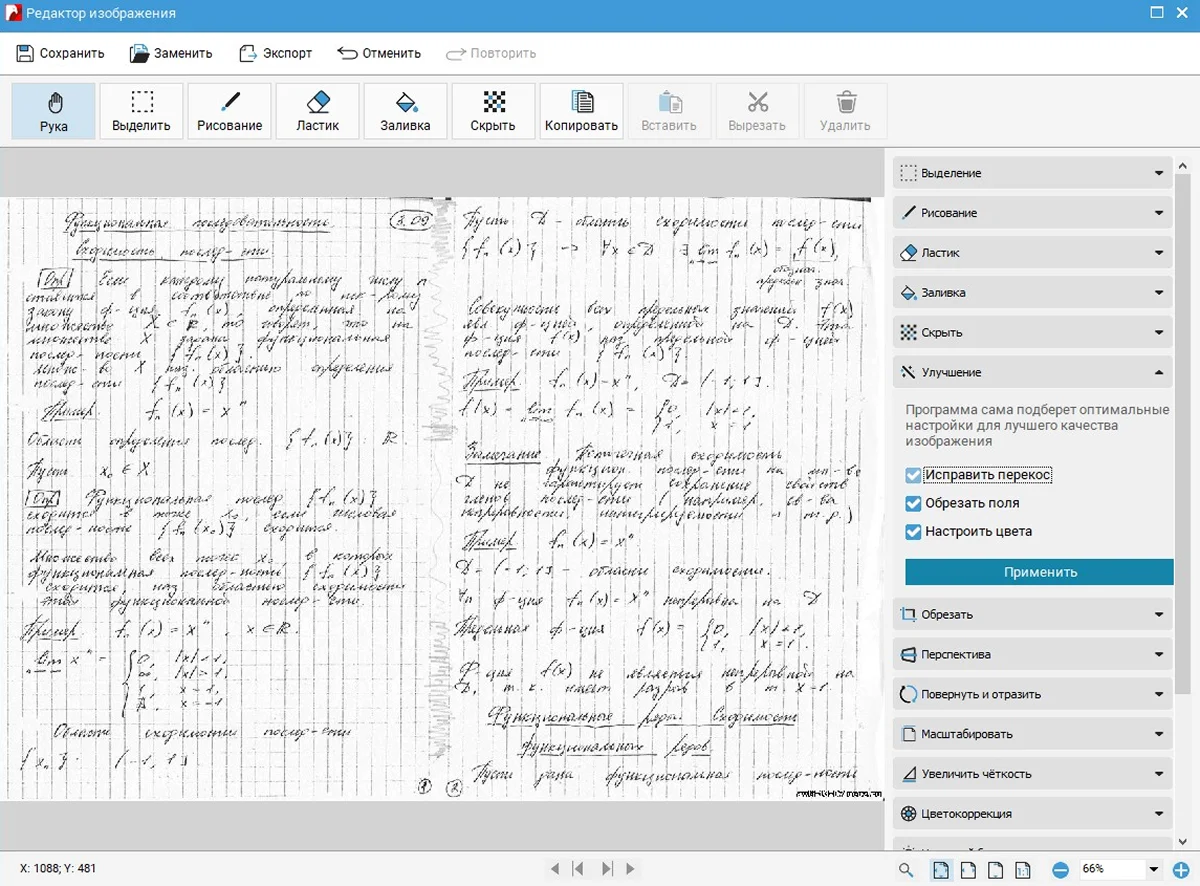Open the 66% zoom level dropdown
This screenshot has height=886, width=1200.
pos(1154,870)
